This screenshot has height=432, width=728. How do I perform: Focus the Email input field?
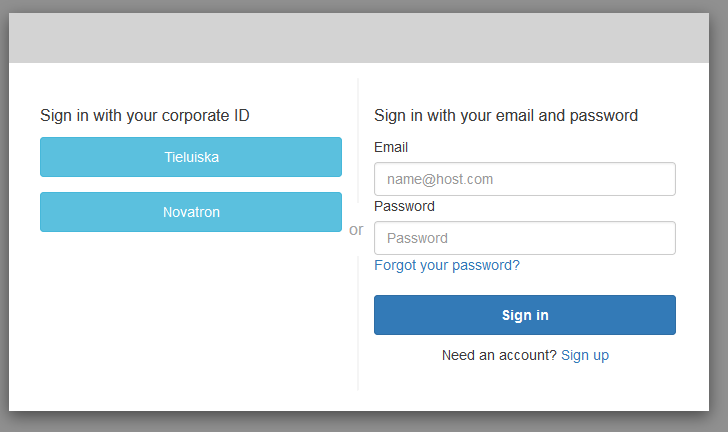click(524, 180)
